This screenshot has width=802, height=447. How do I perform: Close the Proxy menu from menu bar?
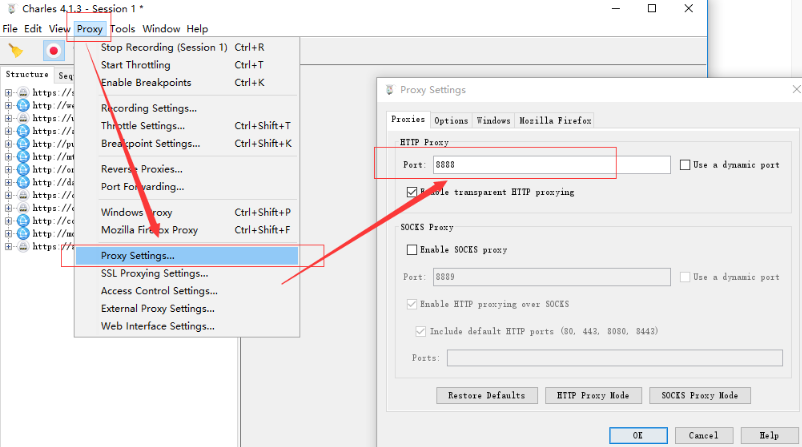tap(90, 29)
